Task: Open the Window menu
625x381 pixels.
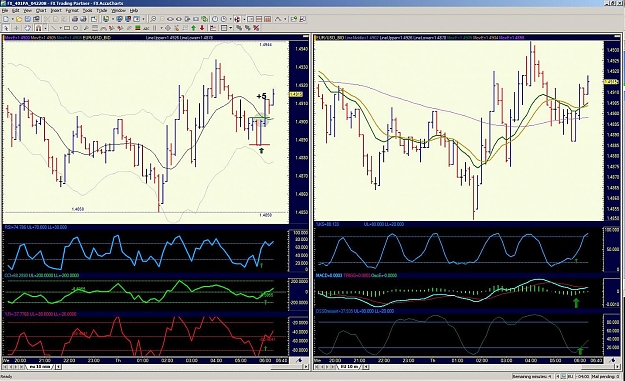Action: tap(118, 10)
